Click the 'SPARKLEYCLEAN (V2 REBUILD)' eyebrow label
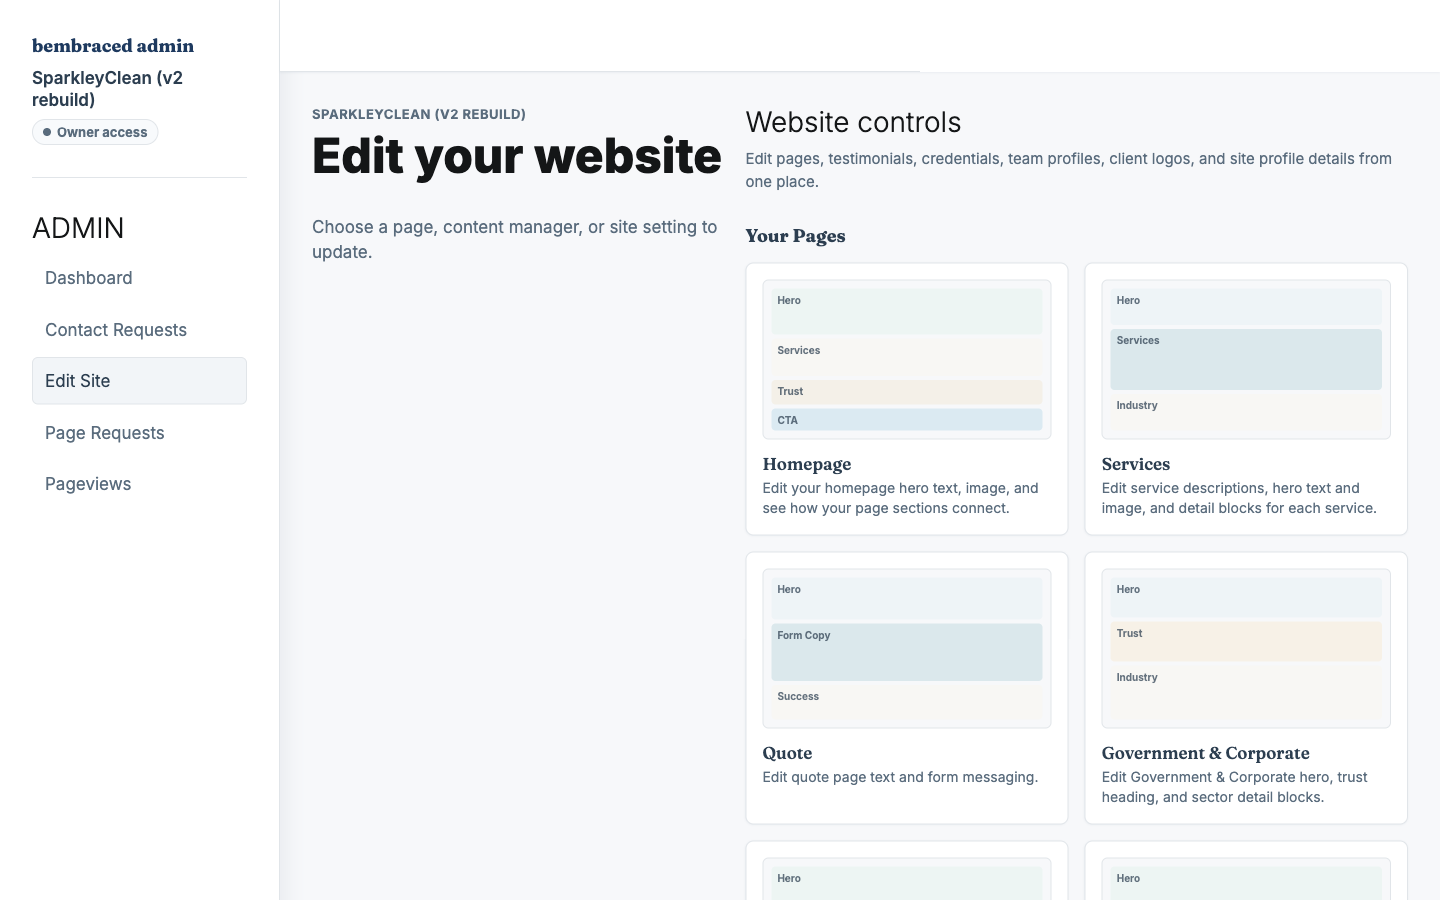 click(419, 114)
